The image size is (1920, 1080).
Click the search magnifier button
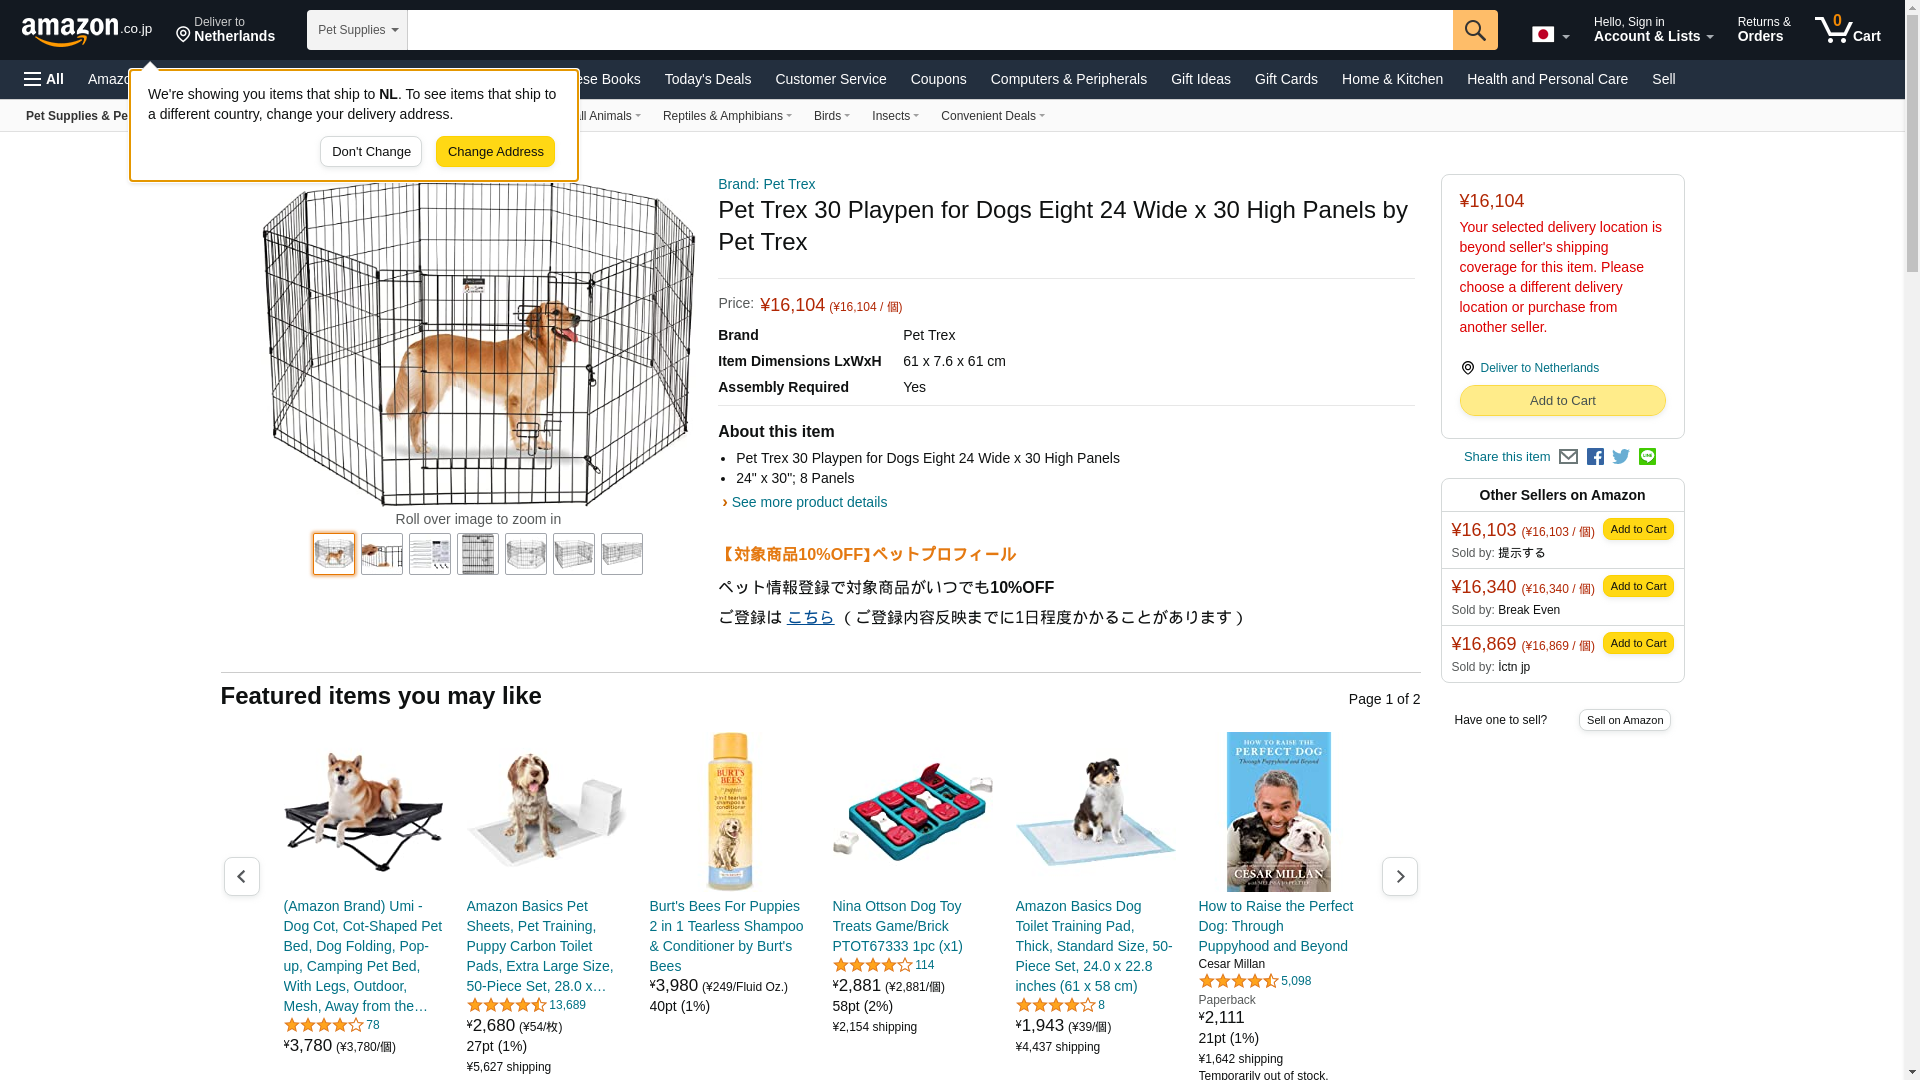click(1475, 30)
